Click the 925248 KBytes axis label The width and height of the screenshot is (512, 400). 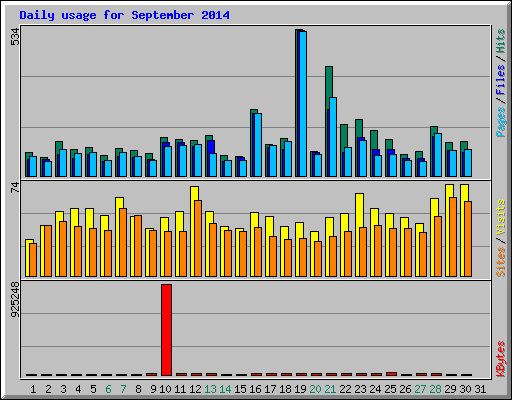tap(15, 300)
